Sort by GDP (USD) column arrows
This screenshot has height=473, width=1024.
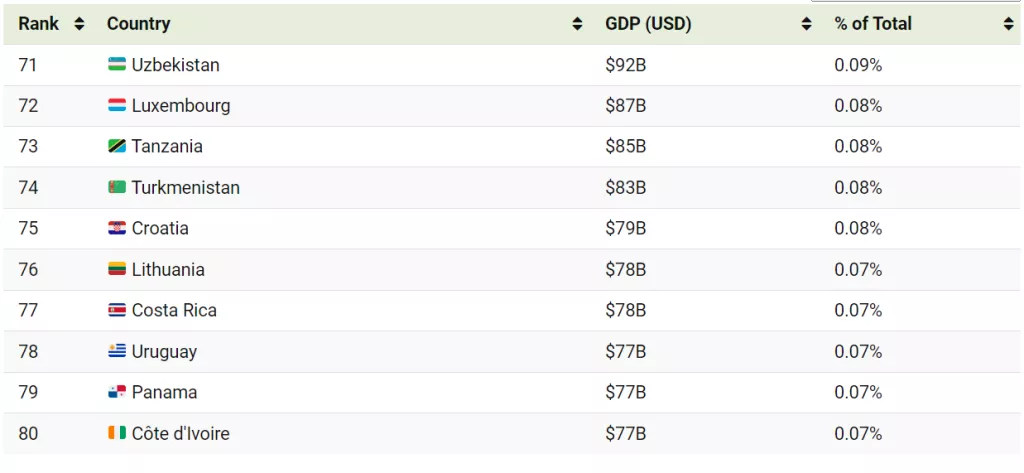tap(807, 24)
